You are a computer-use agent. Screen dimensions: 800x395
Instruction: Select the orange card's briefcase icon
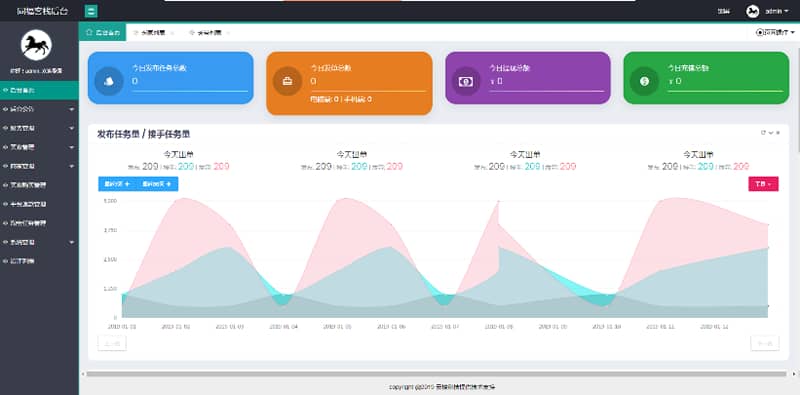click(287, 81)
